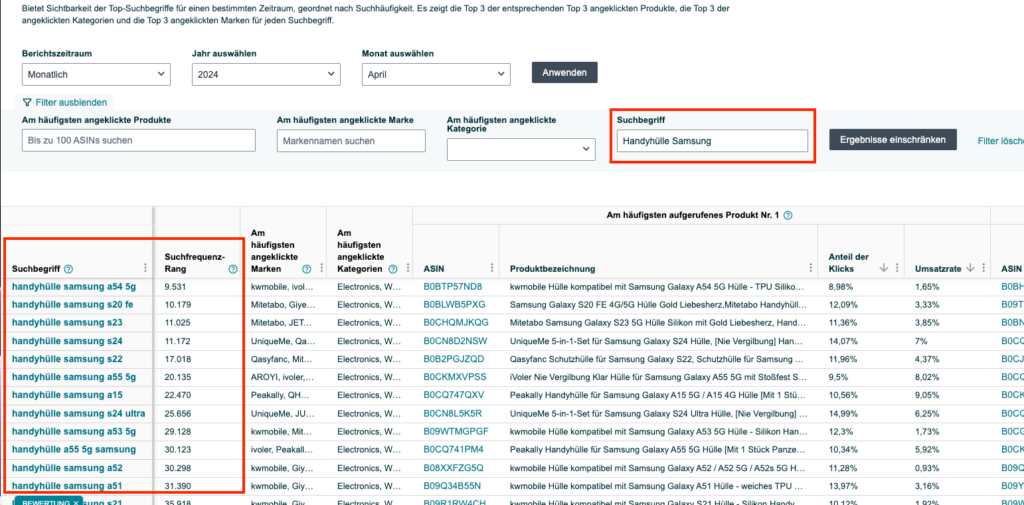Select the Umsatzrate value 9,05%
Viewport: 1024px width, 505px height.
click(x=927, y=395)
